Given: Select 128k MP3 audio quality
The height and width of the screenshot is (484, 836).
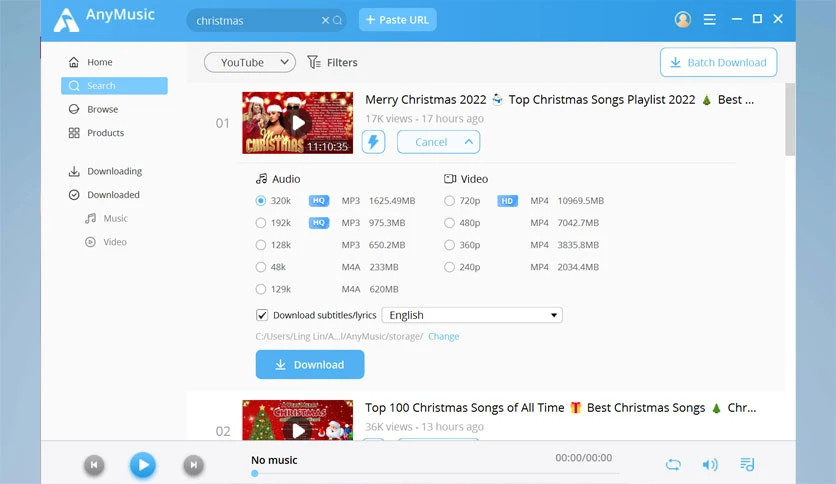Looking at the screenshot, I should click(x=261, y=245).
